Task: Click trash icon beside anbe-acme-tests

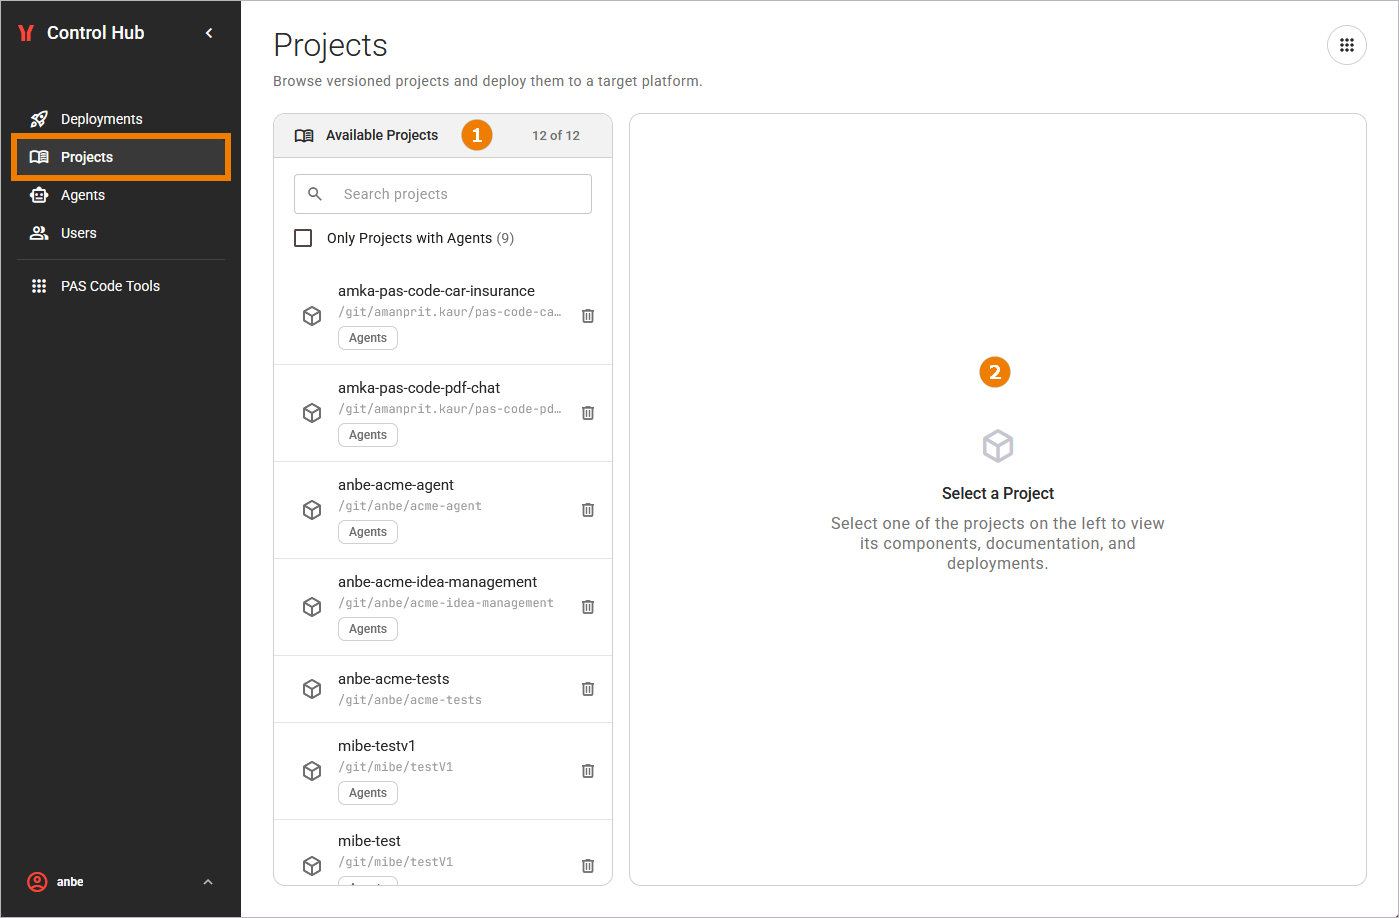Action: coord(588,689)
